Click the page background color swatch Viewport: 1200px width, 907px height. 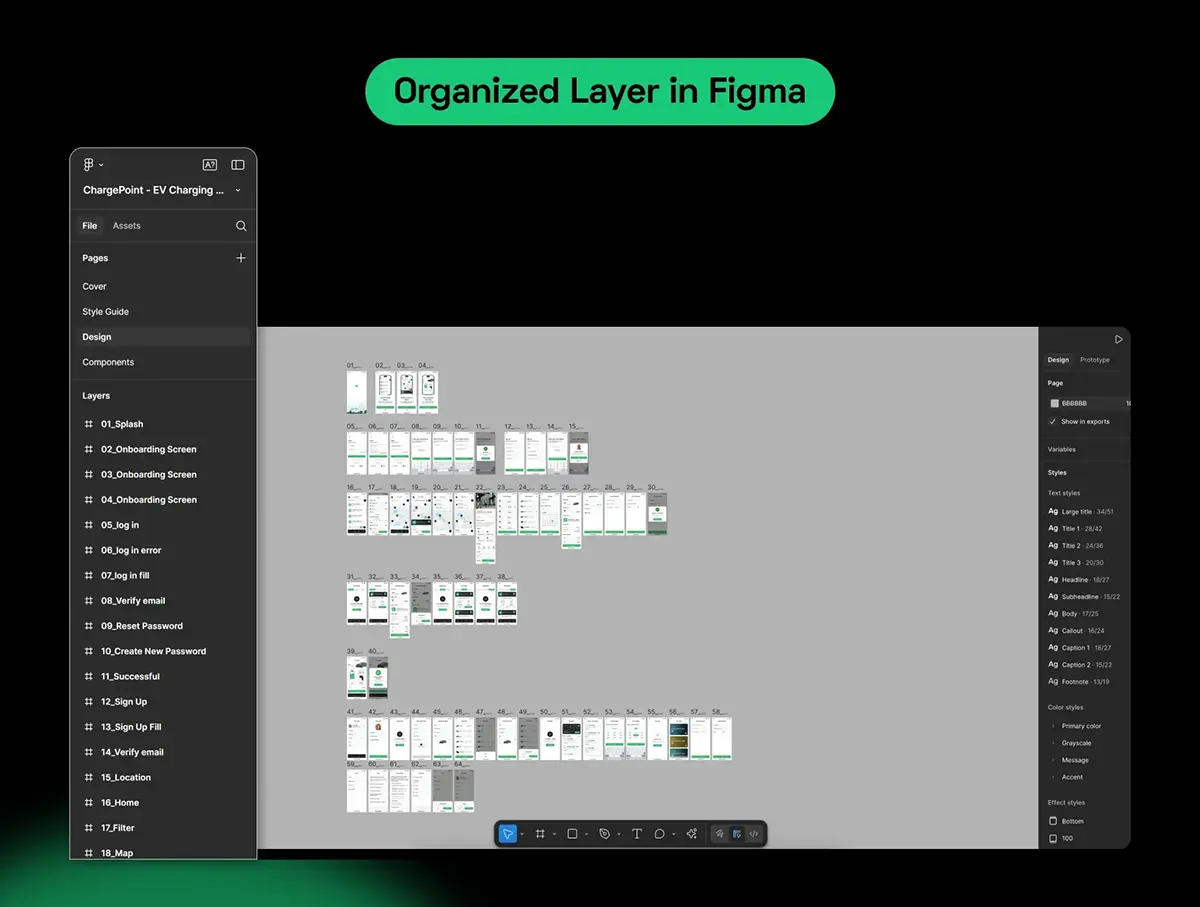click(x=1054, y=403)
